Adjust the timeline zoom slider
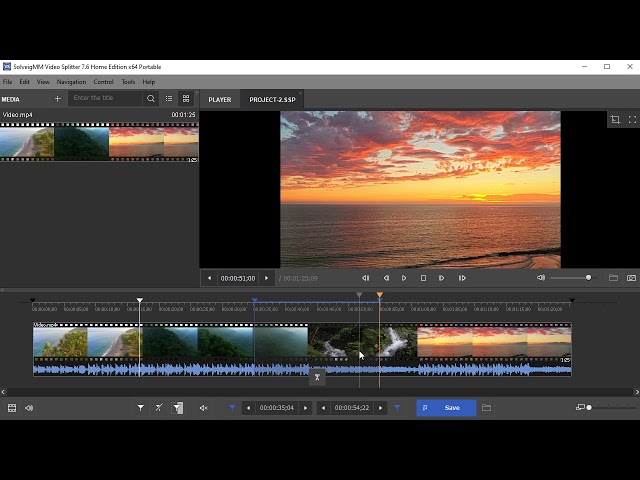640x480 pixels. (x=612, y=407)
